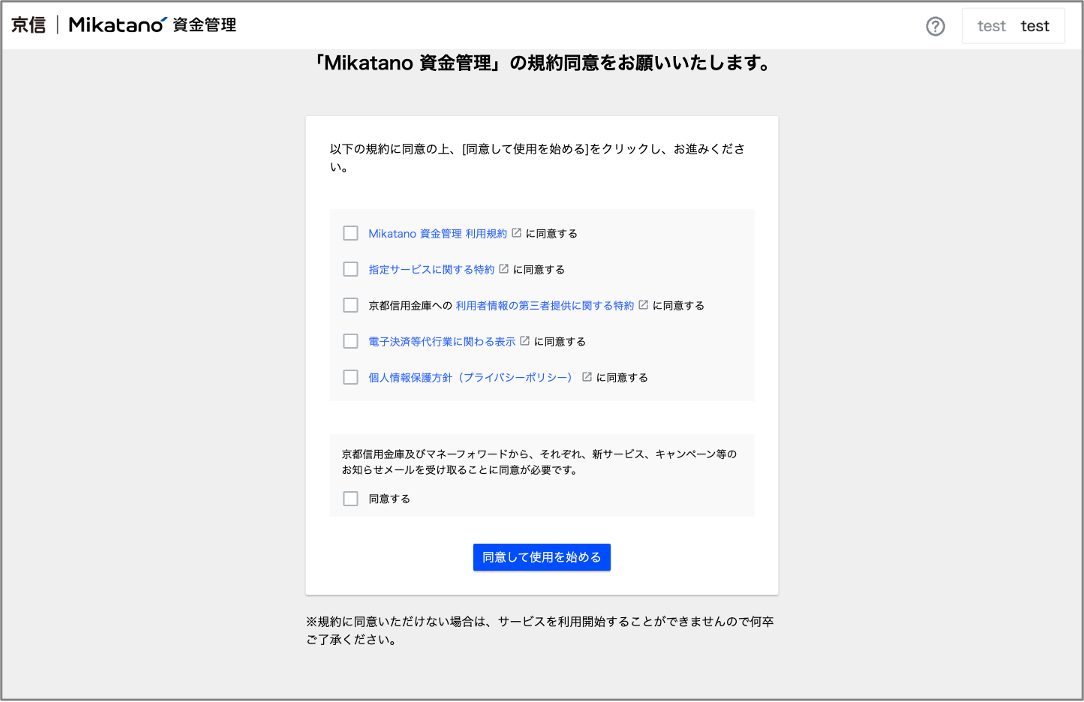Screen dimensions: 1084x702
Task: Click the ※規約に同意いただけない場合は footnote
Action: (x=540, y=630)
